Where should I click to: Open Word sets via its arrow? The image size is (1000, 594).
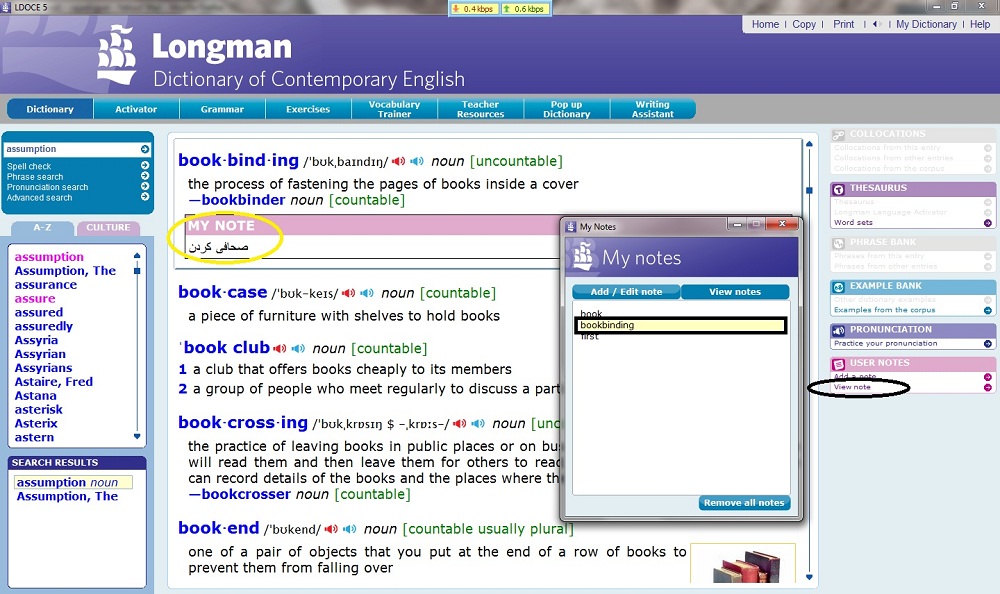click(x=987, y=222)
